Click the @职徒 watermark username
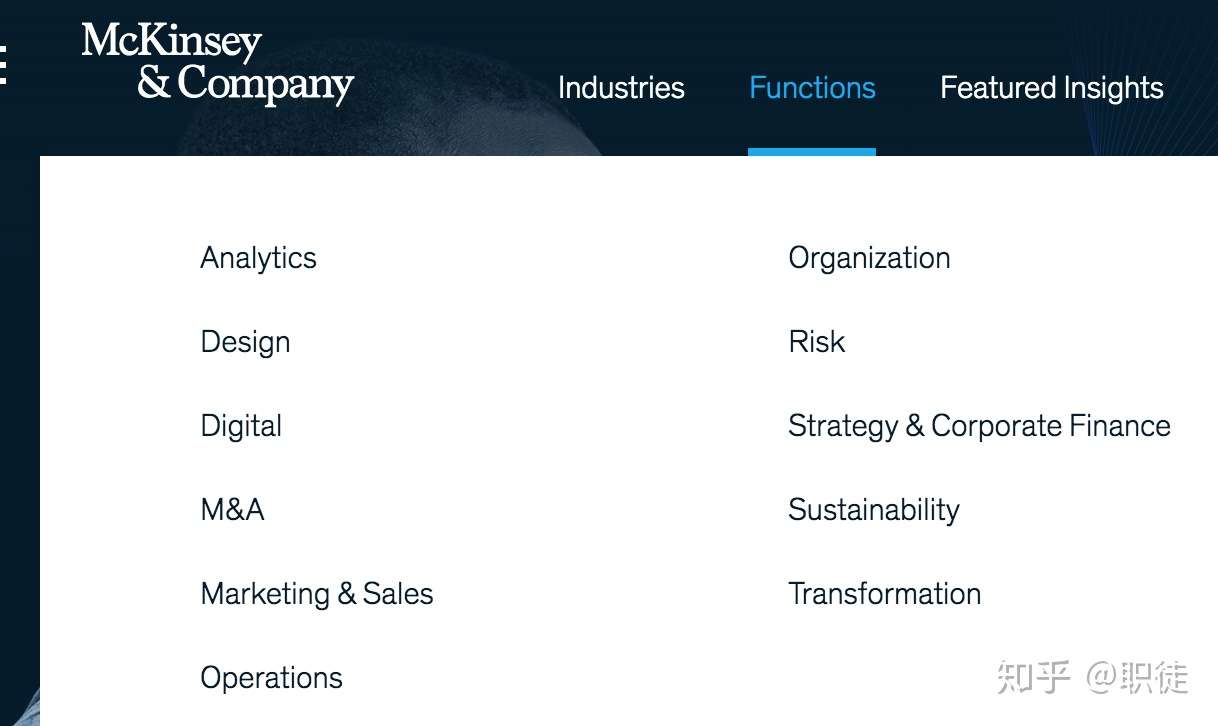 point(1138,677)
